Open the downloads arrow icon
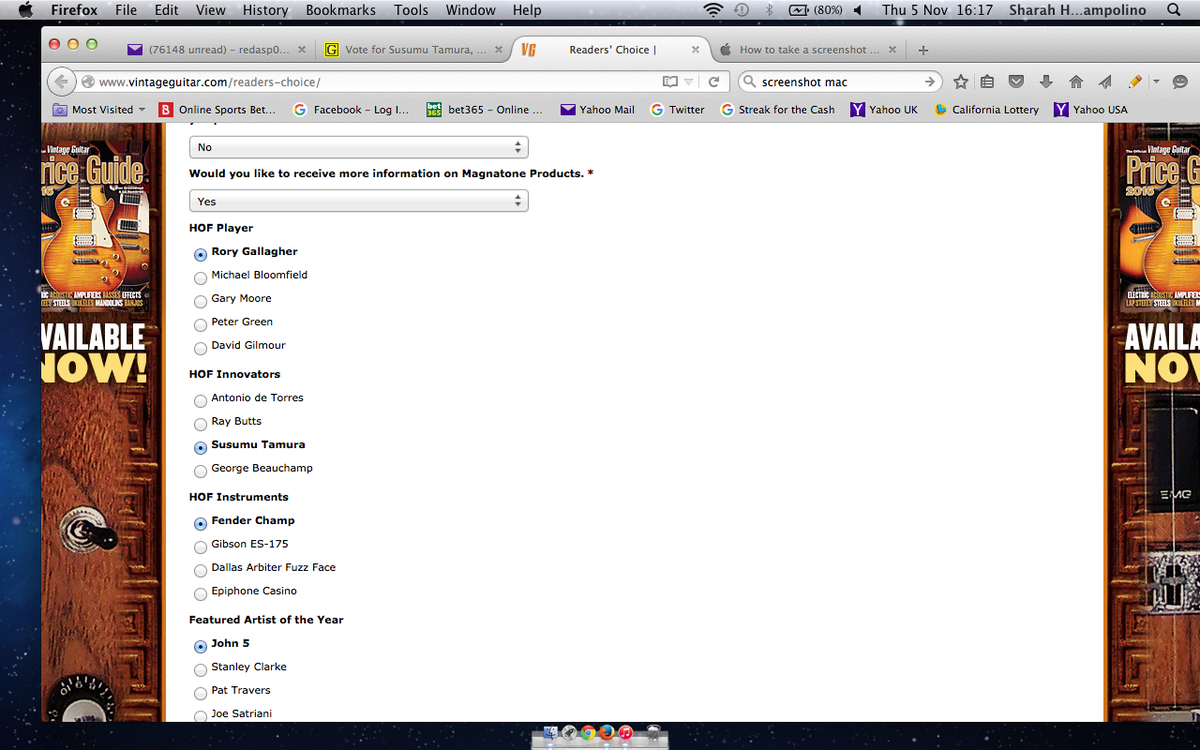Screen dimensions: 1200x750 pos(1047,82)
